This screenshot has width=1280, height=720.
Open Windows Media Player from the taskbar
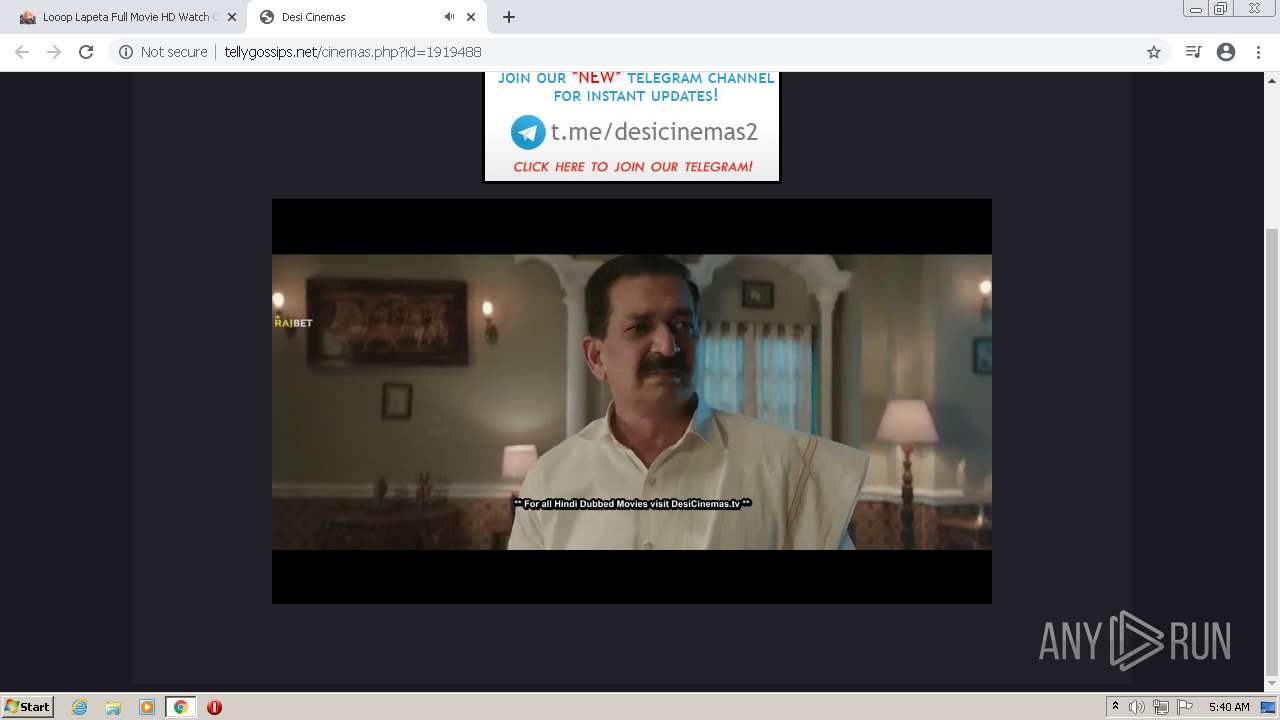147,707
